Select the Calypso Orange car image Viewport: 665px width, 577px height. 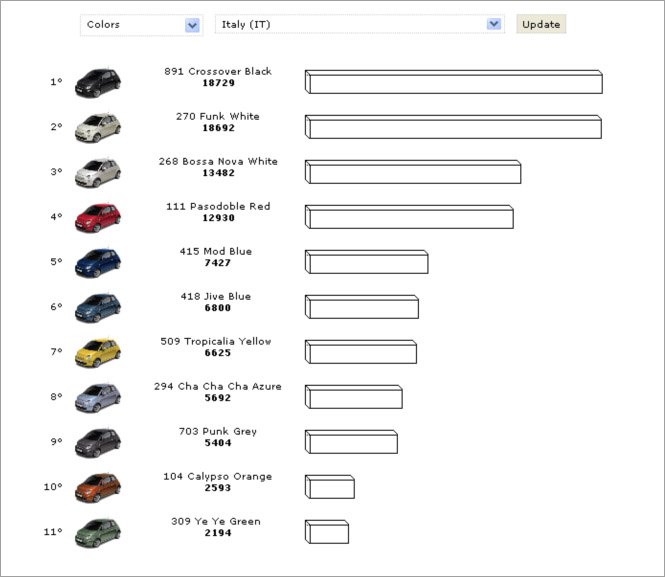point(97,486)
